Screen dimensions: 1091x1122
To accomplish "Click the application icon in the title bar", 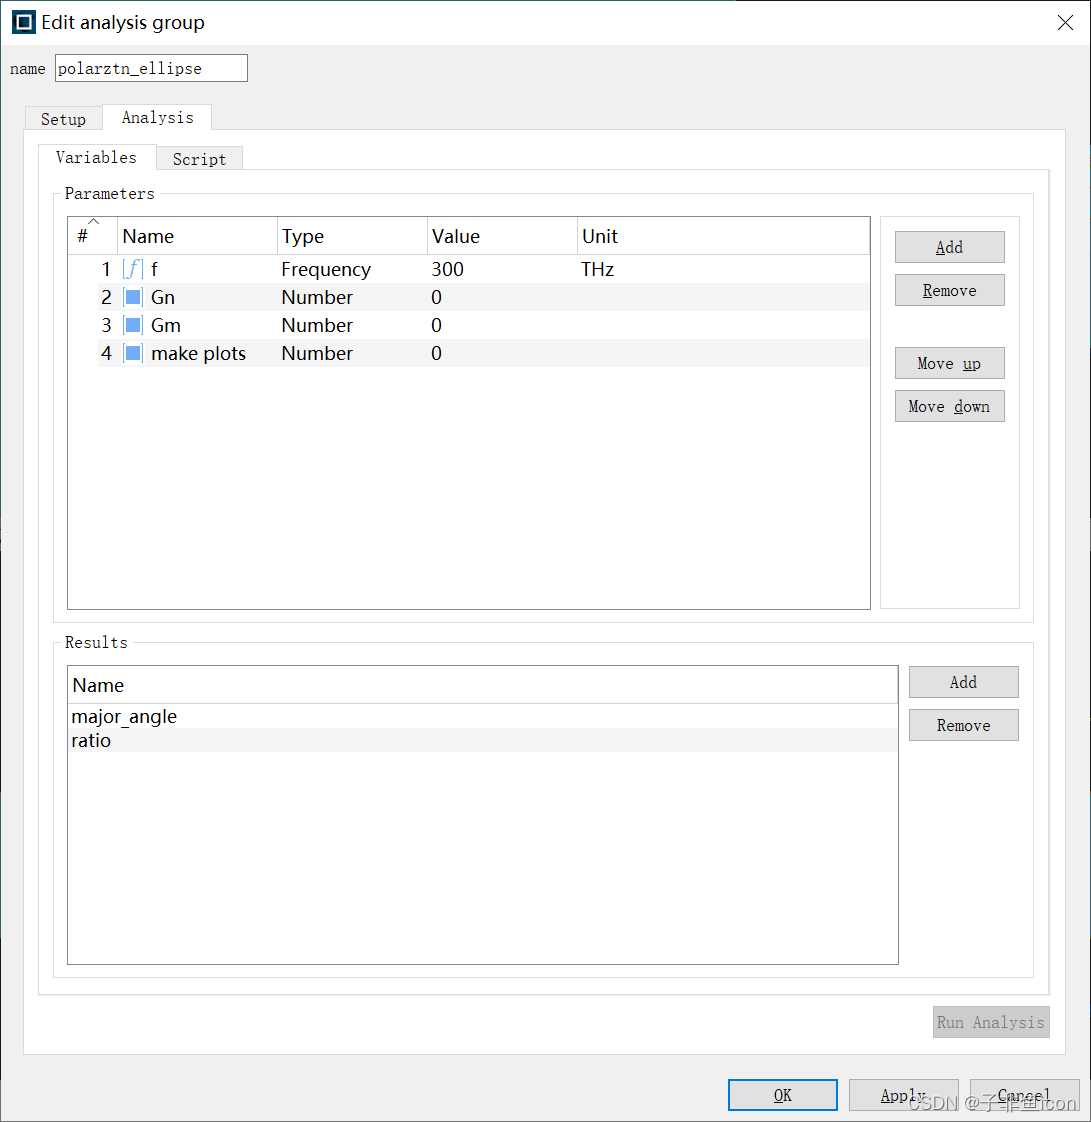I will click(24, 22).
